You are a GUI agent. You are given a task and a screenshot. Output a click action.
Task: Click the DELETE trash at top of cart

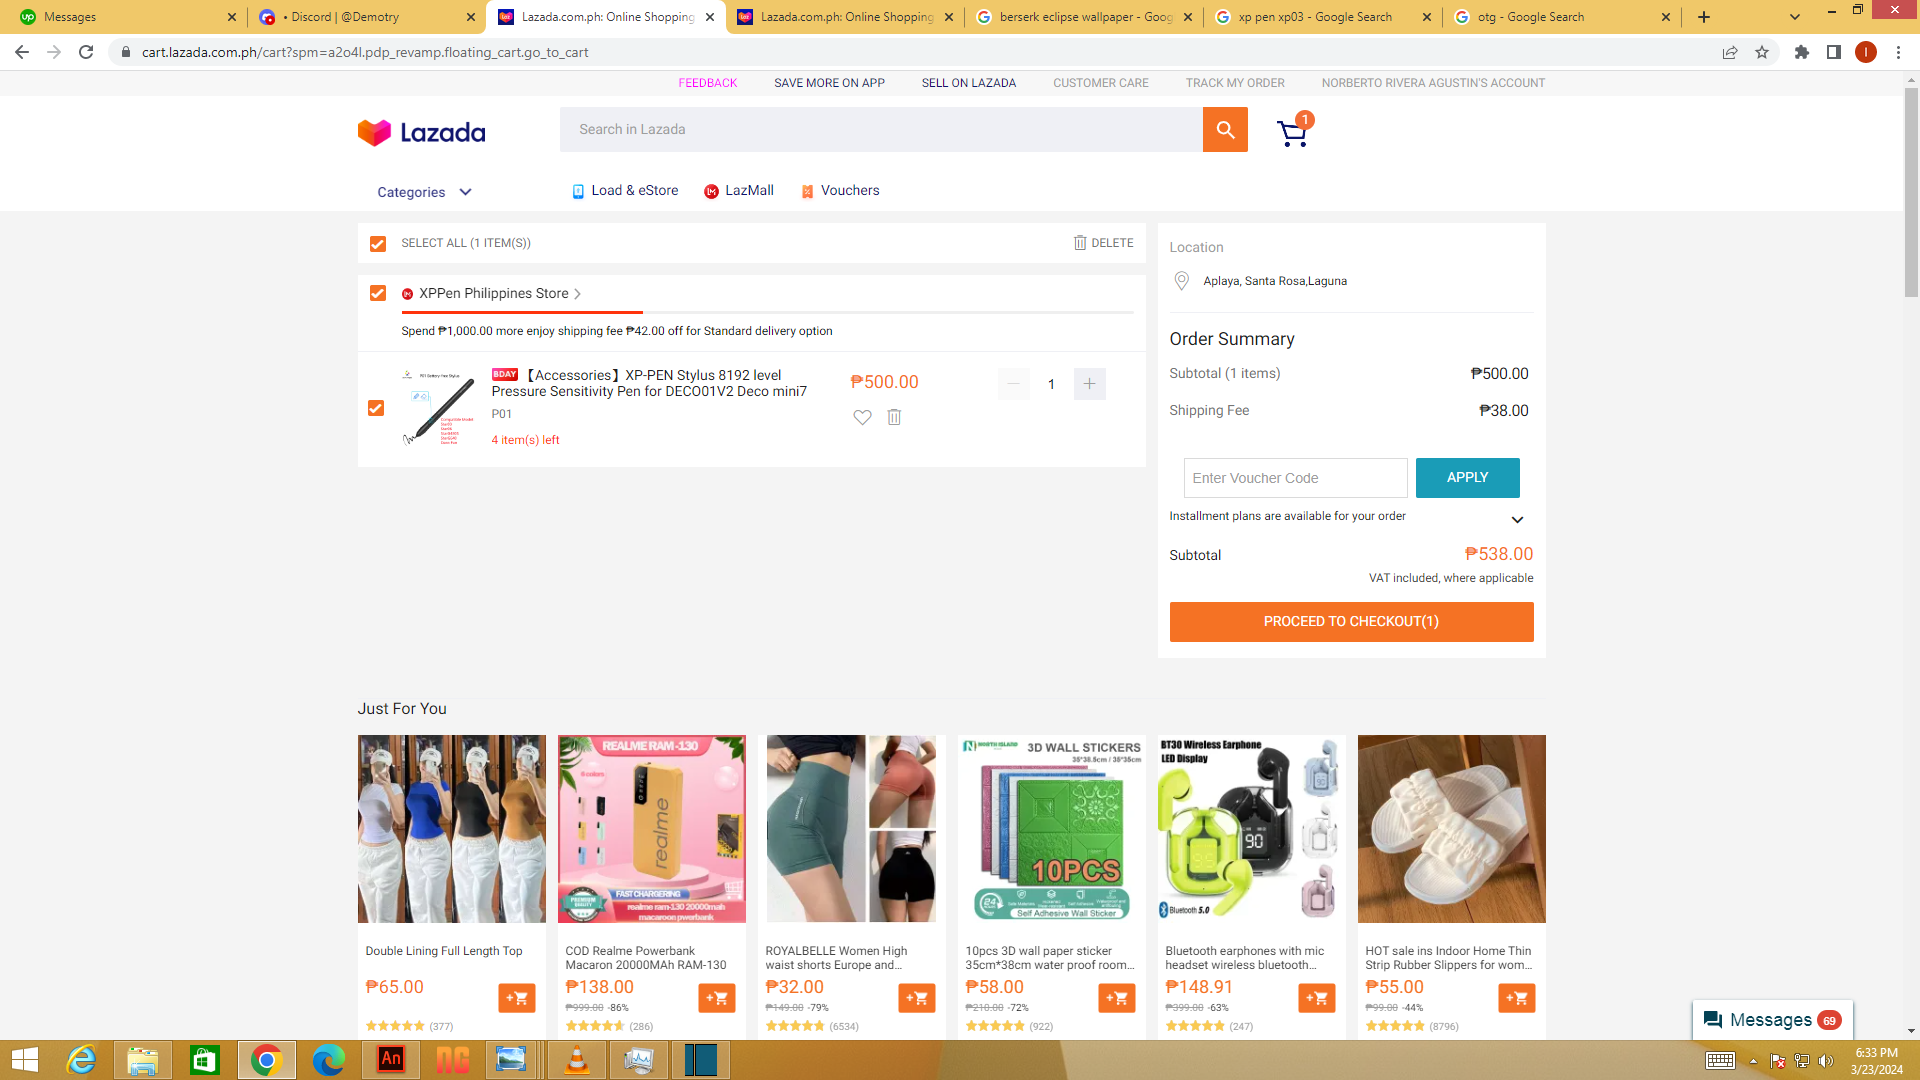pyautogui.click(x=1103, y=243)
